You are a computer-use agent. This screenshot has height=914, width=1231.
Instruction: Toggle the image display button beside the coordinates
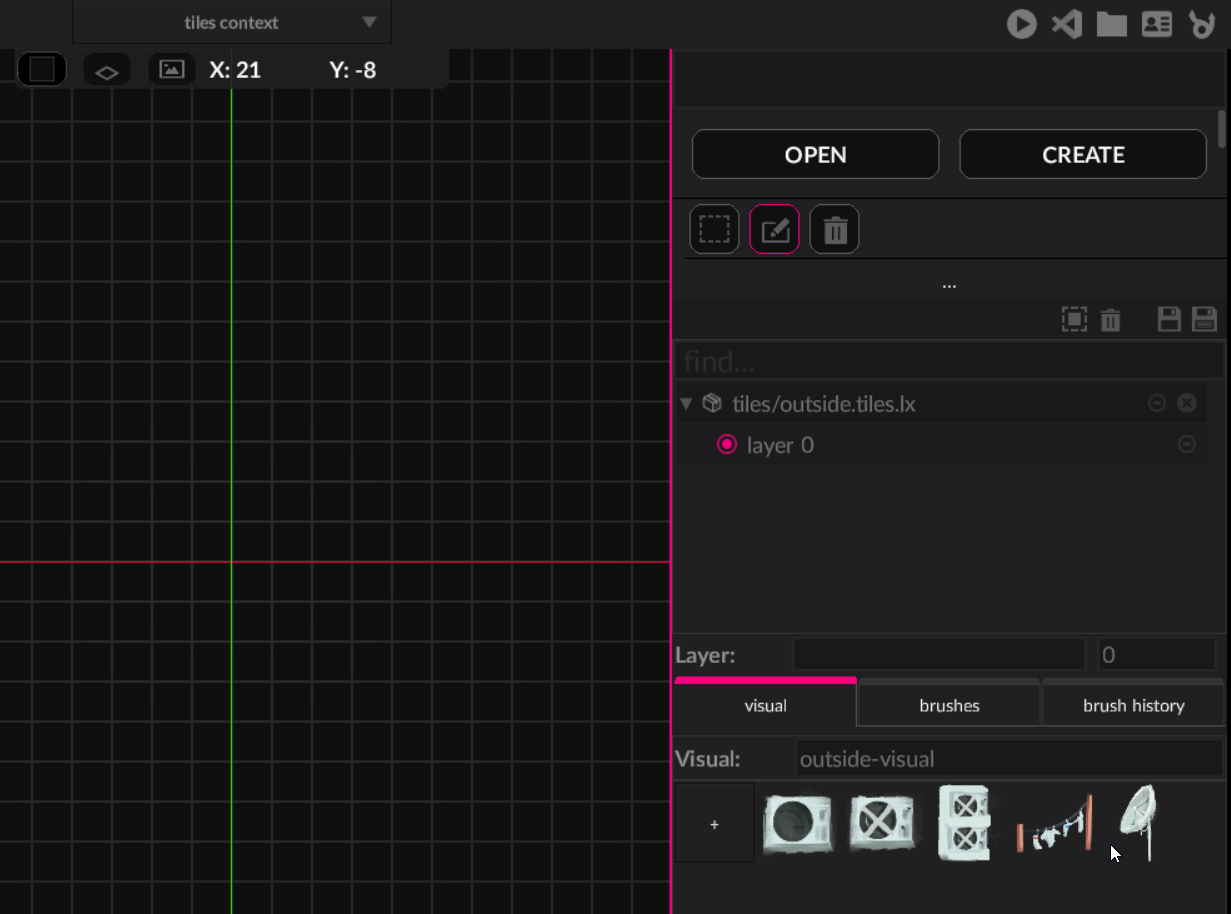pyautogui.click(x=172, y=70)
